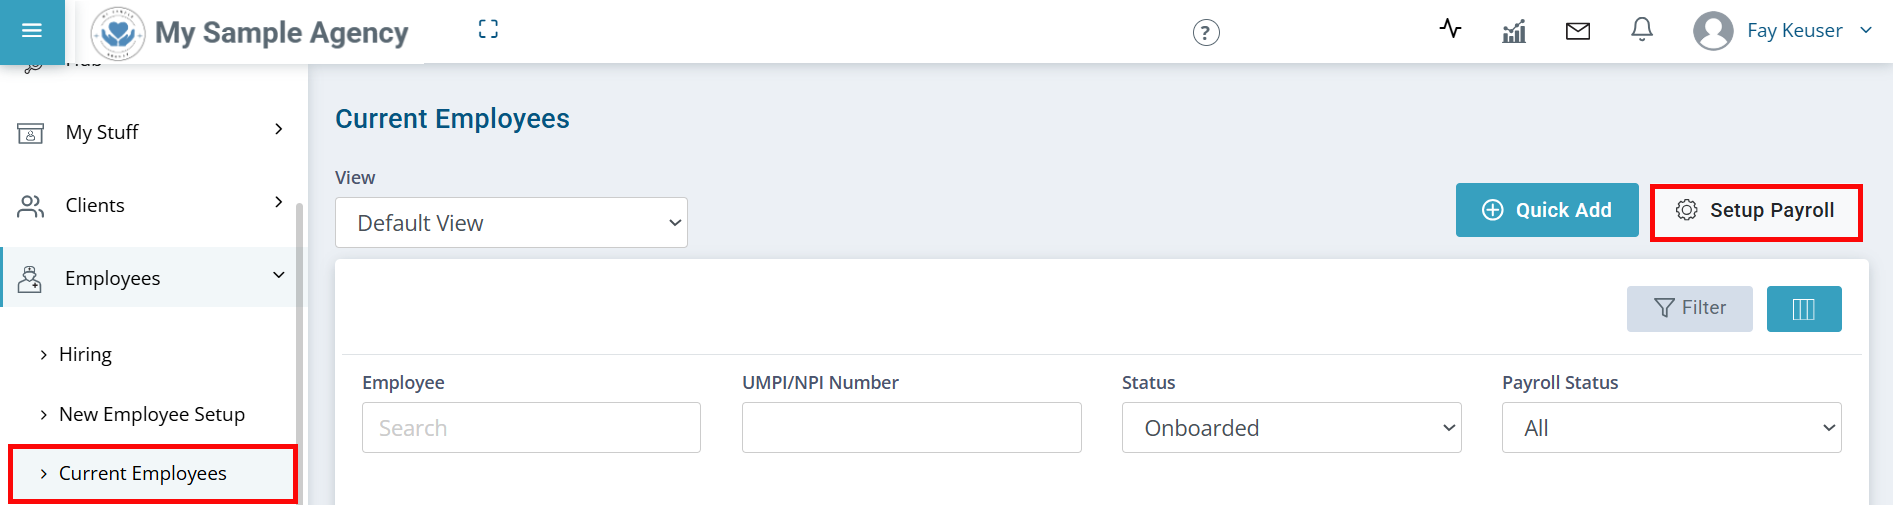Click the Employee search field
1893x505 pixels.
pyautogui.click(x=531, y=428)
